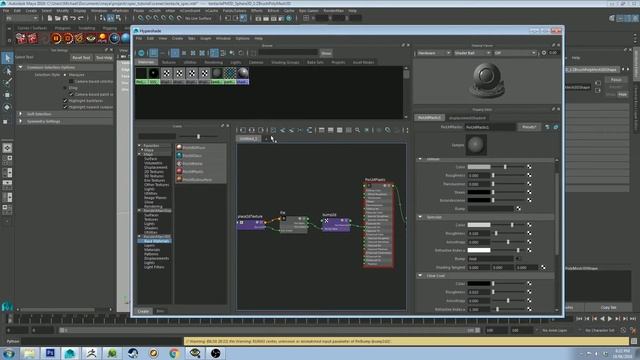
Task: Click the Show button in Browser toolbar
Action: click(x=326, y=53)
